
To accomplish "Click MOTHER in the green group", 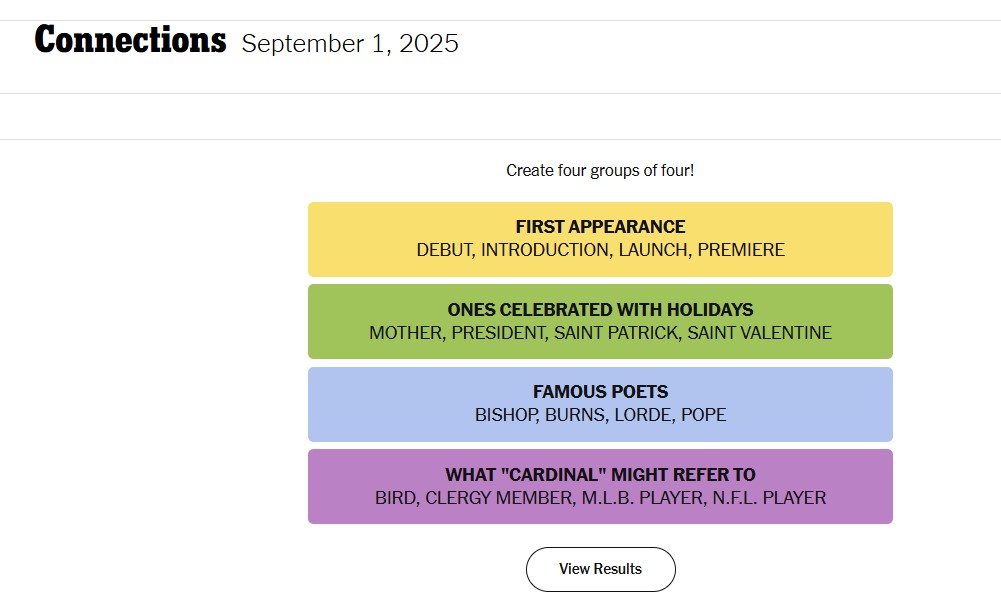I will (405, 333).
